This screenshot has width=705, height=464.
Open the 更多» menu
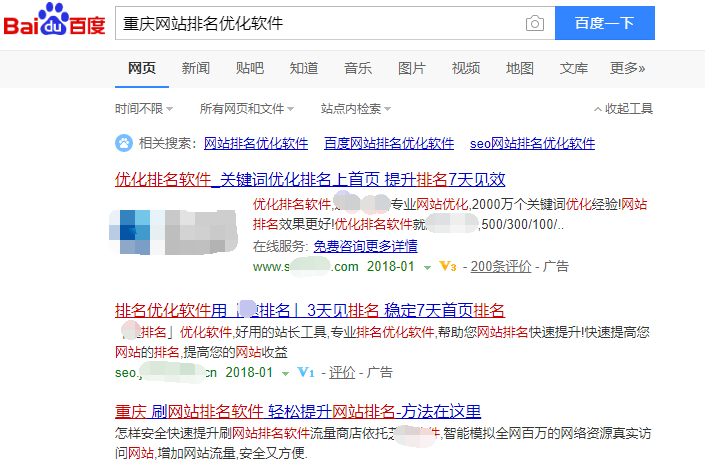click(x=627, y=68)
